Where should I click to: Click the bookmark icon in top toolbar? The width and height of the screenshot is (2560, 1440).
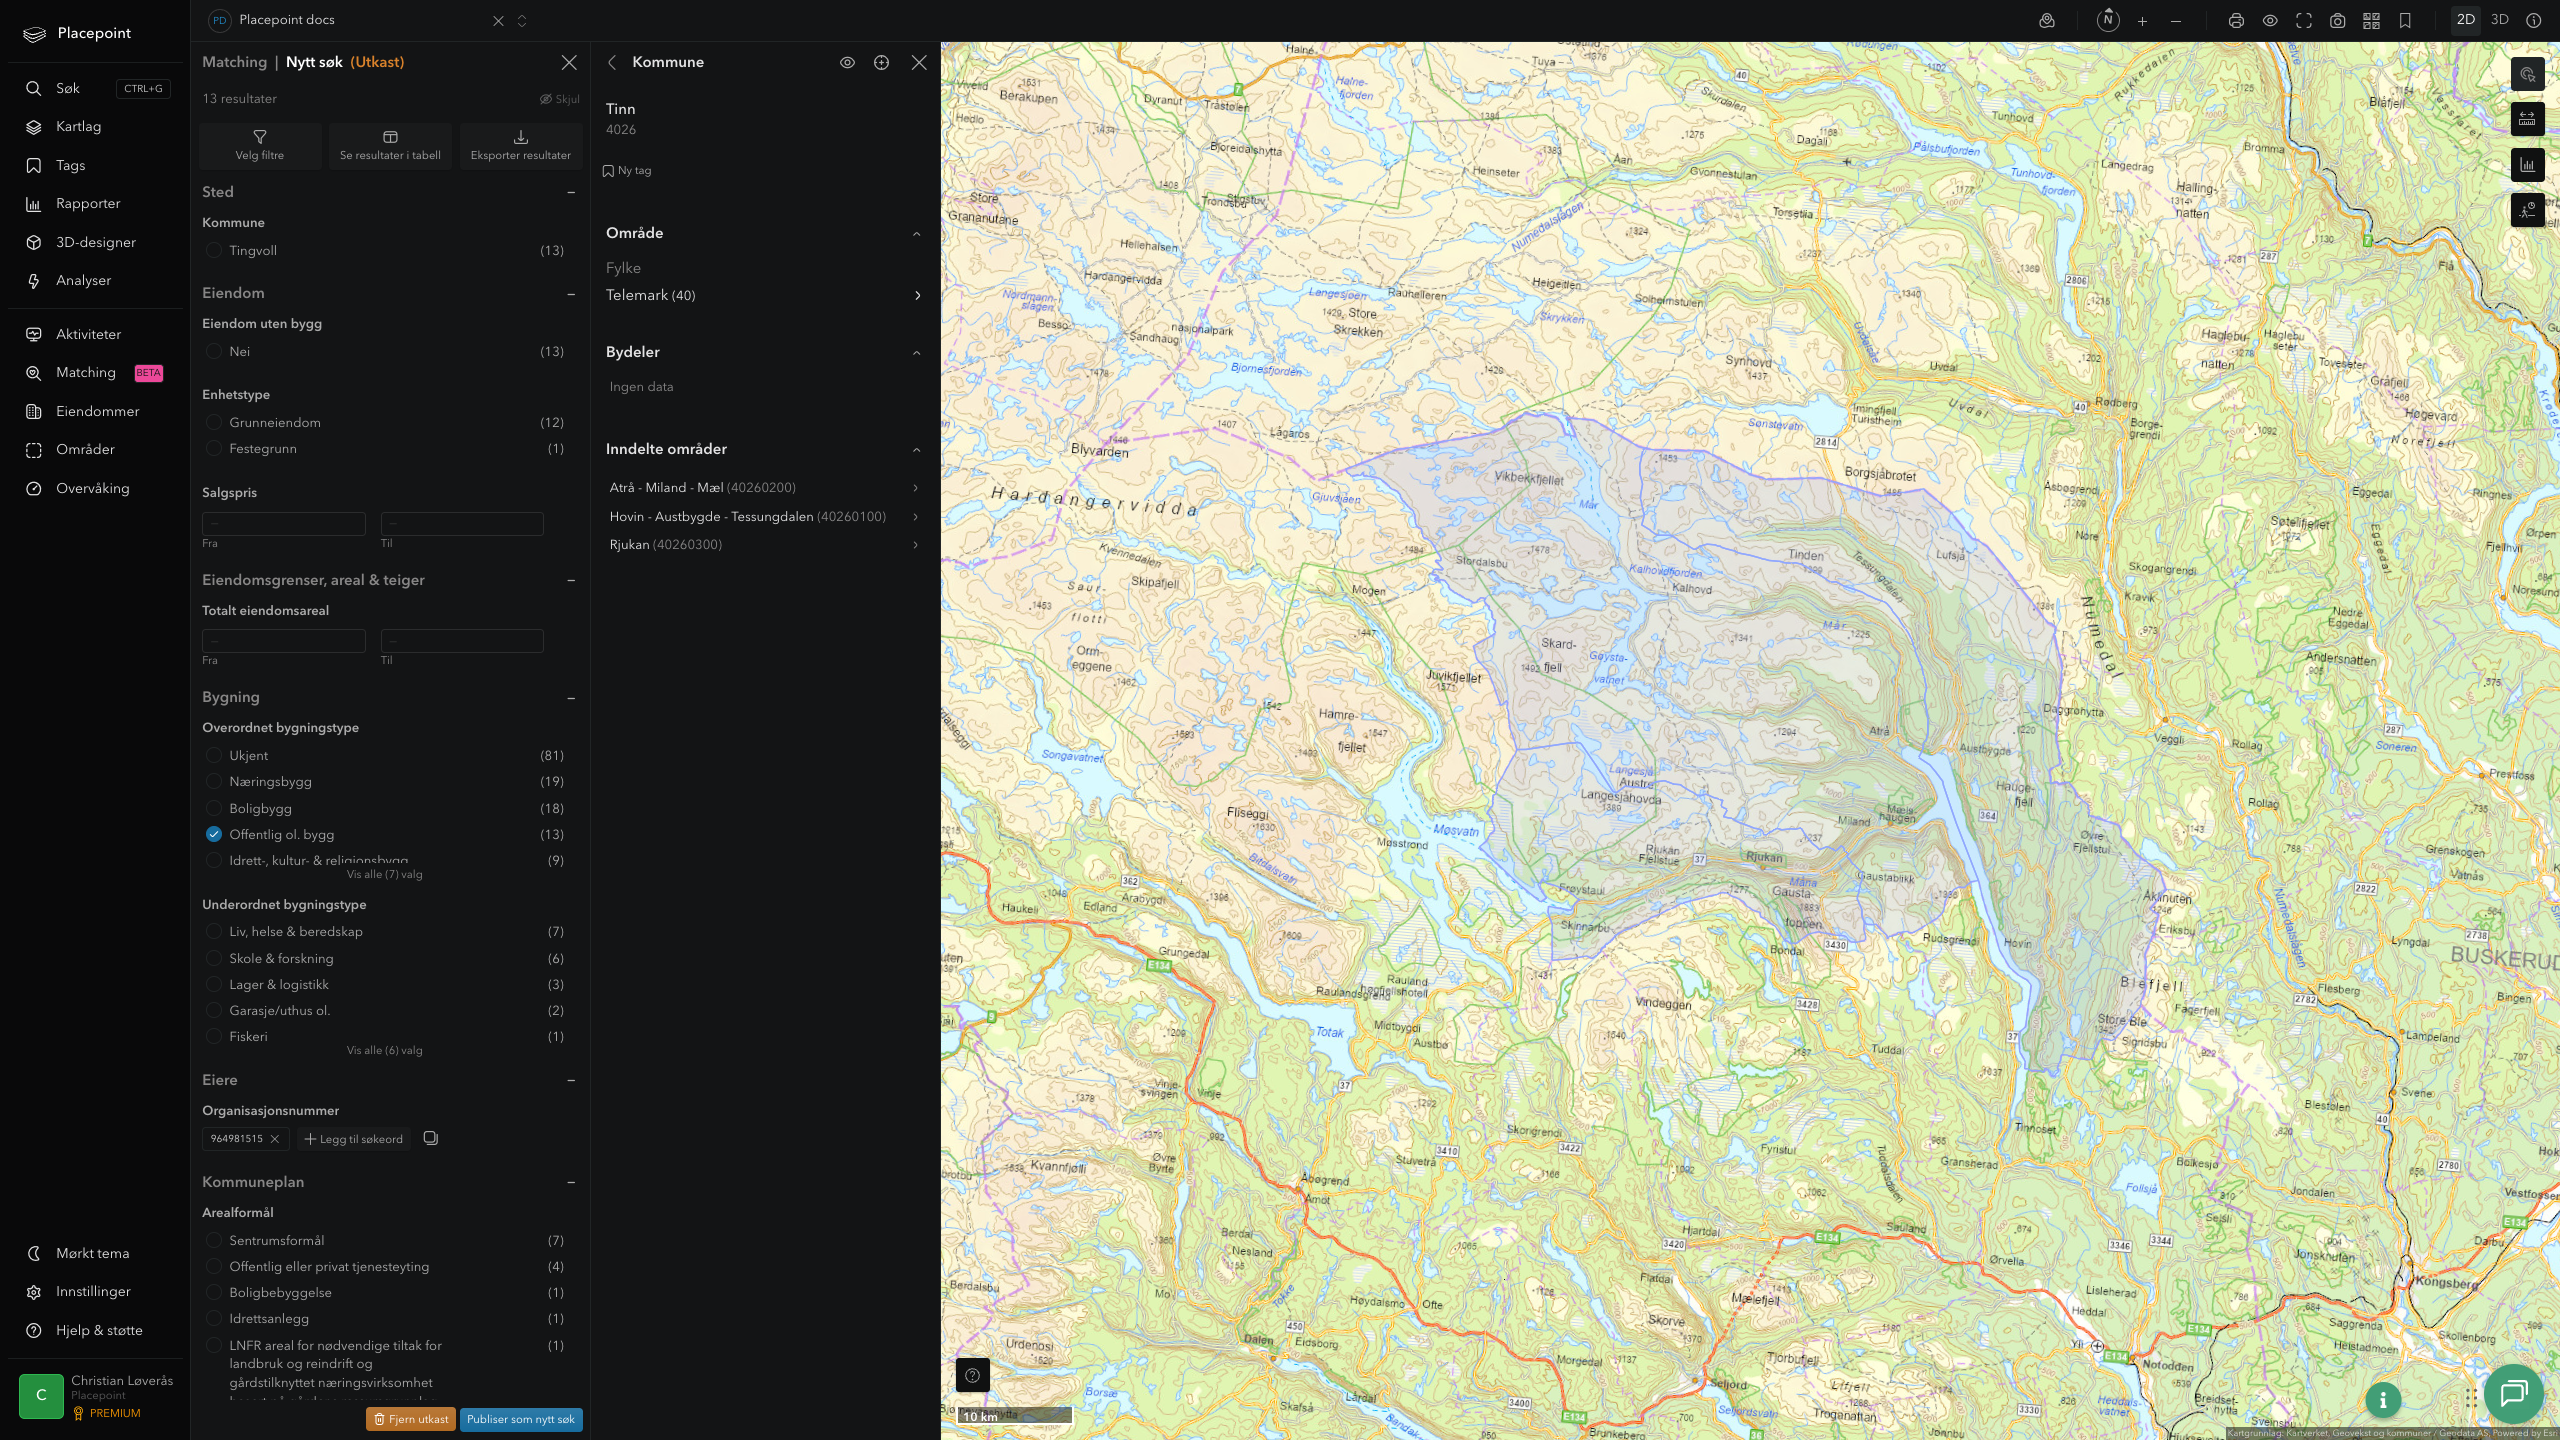pyautogui.click(x=2406, y=20)
